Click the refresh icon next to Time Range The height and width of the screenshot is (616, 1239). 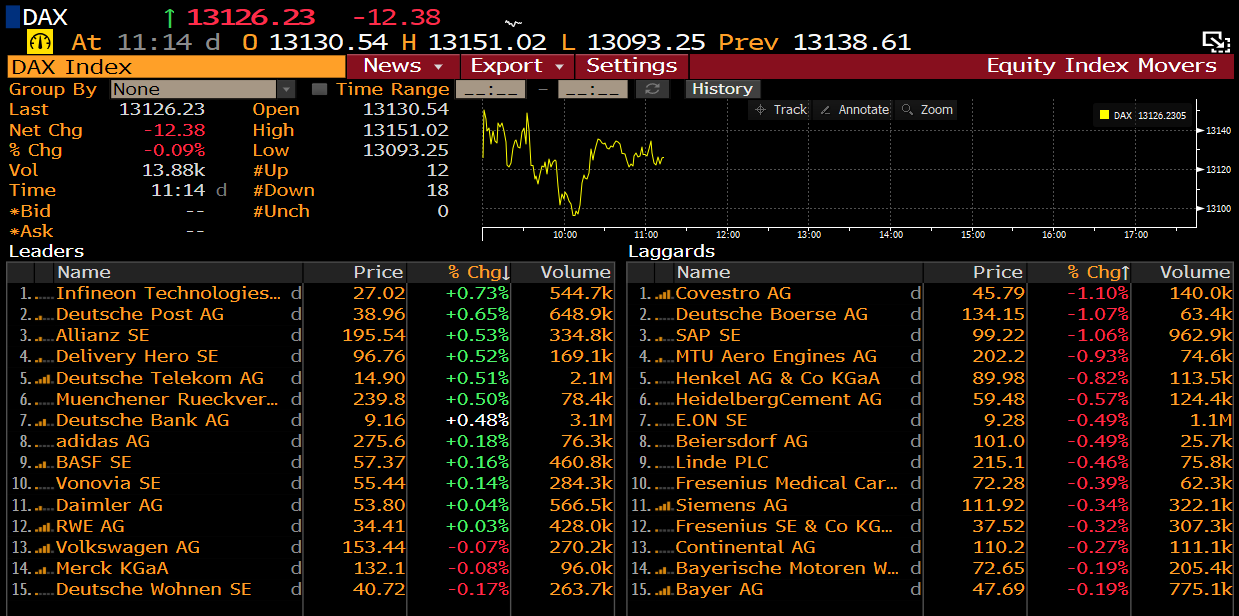pyautogui.click(x=652, y=89)
